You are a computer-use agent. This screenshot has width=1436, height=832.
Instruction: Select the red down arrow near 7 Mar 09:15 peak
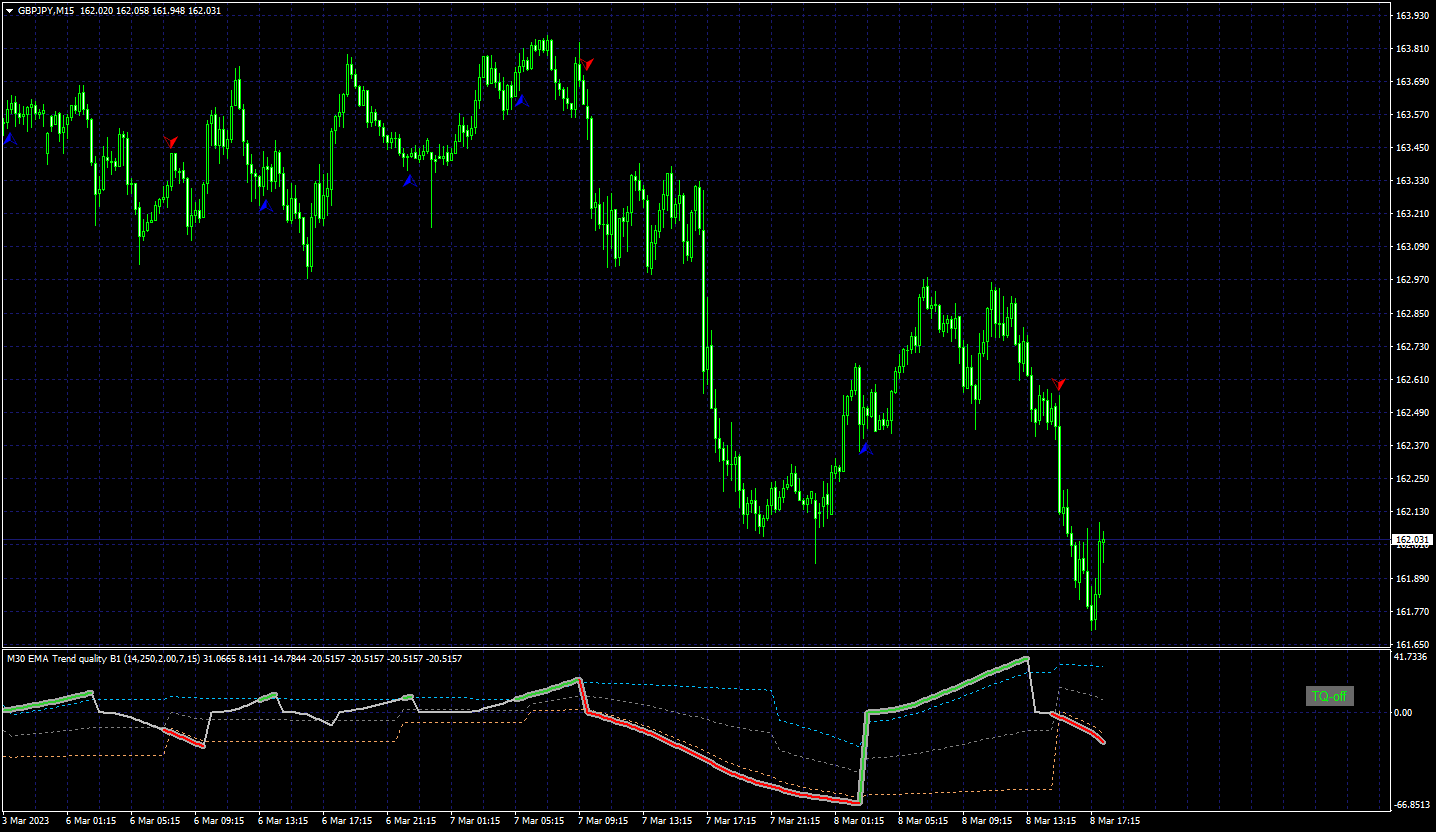tap(588, 64)
